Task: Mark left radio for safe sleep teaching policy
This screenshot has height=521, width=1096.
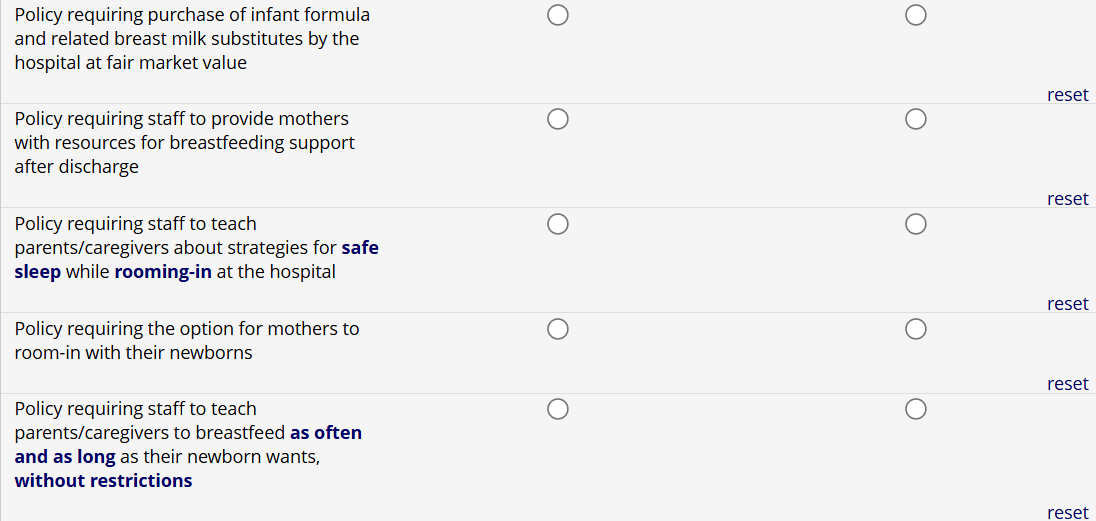Action: point(558,224)
